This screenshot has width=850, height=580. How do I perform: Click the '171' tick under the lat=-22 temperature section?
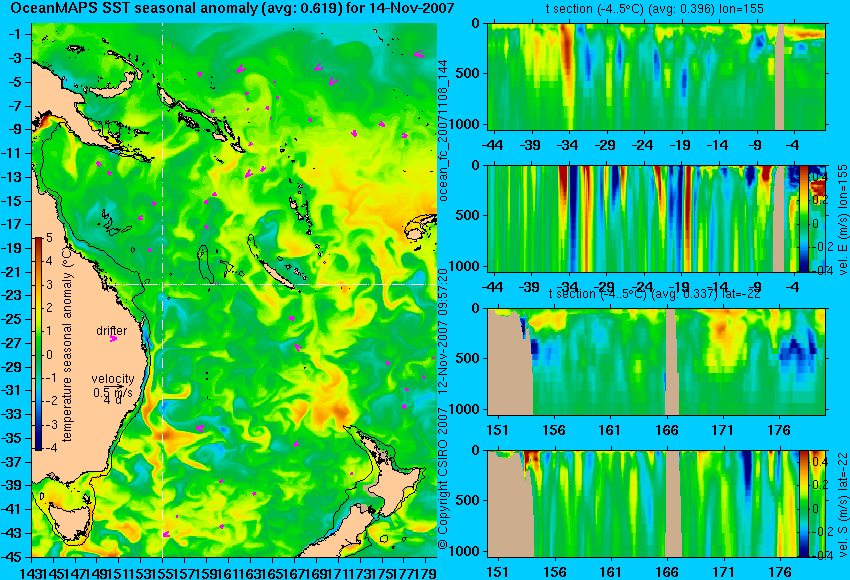click(723, 430)
